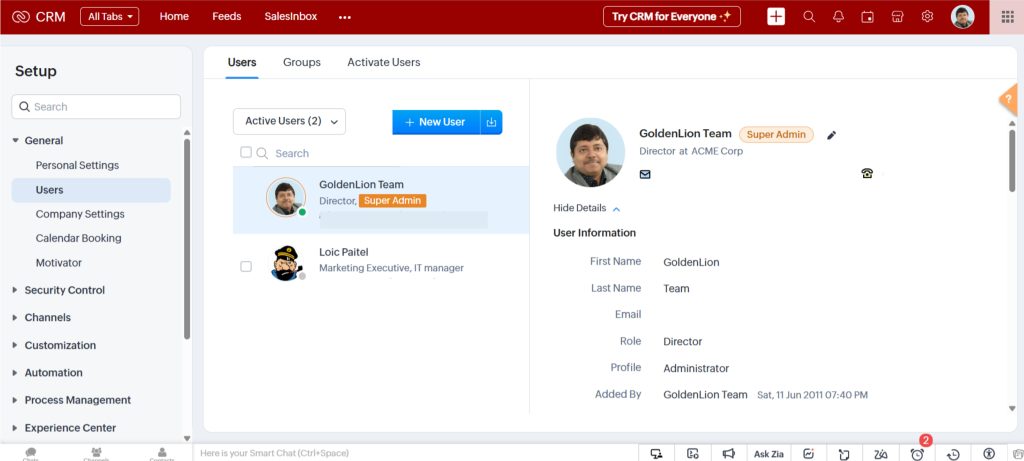Viewport: 1024px width, 461px height.
Task: Open the Active Users filter dropdown
Action: (x=289, y=121)
